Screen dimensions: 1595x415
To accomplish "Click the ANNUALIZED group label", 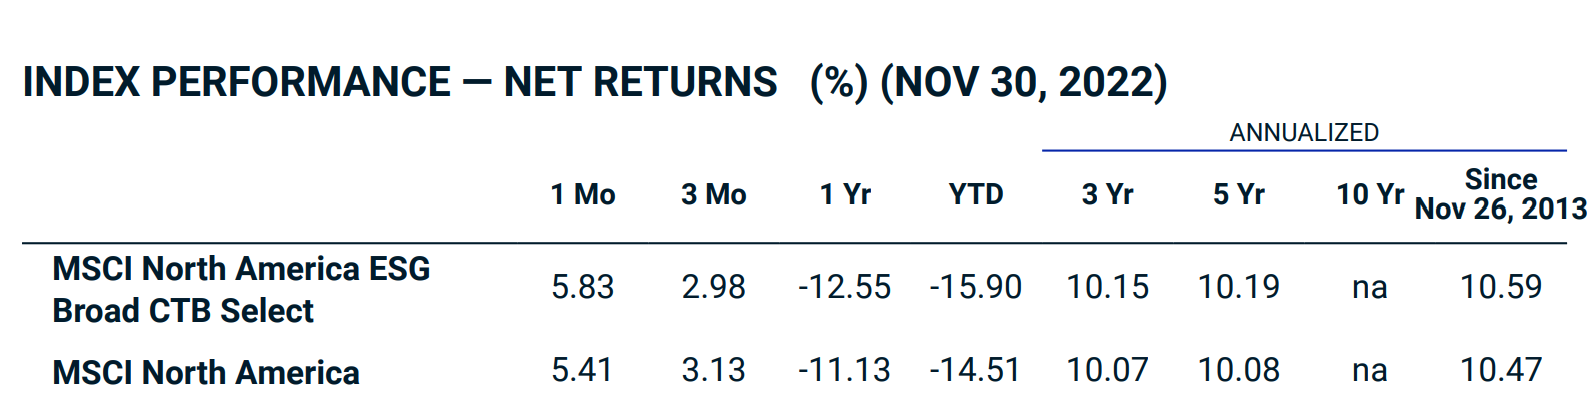I will [1304, 133].
